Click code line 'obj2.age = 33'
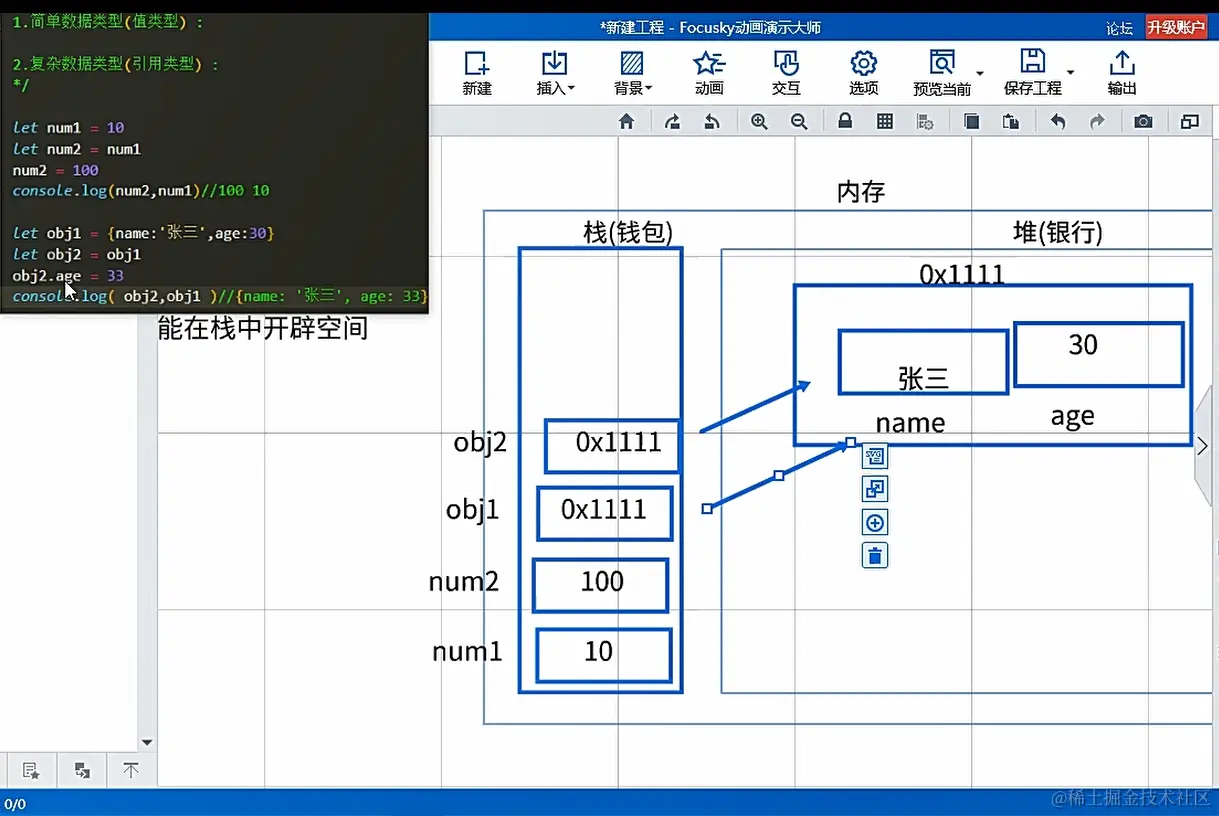 point(68,275)
